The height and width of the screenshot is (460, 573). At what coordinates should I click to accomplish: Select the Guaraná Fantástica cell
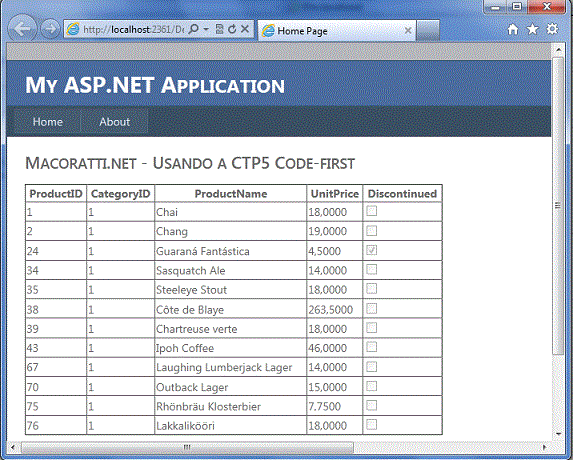[x=231, y=251]
